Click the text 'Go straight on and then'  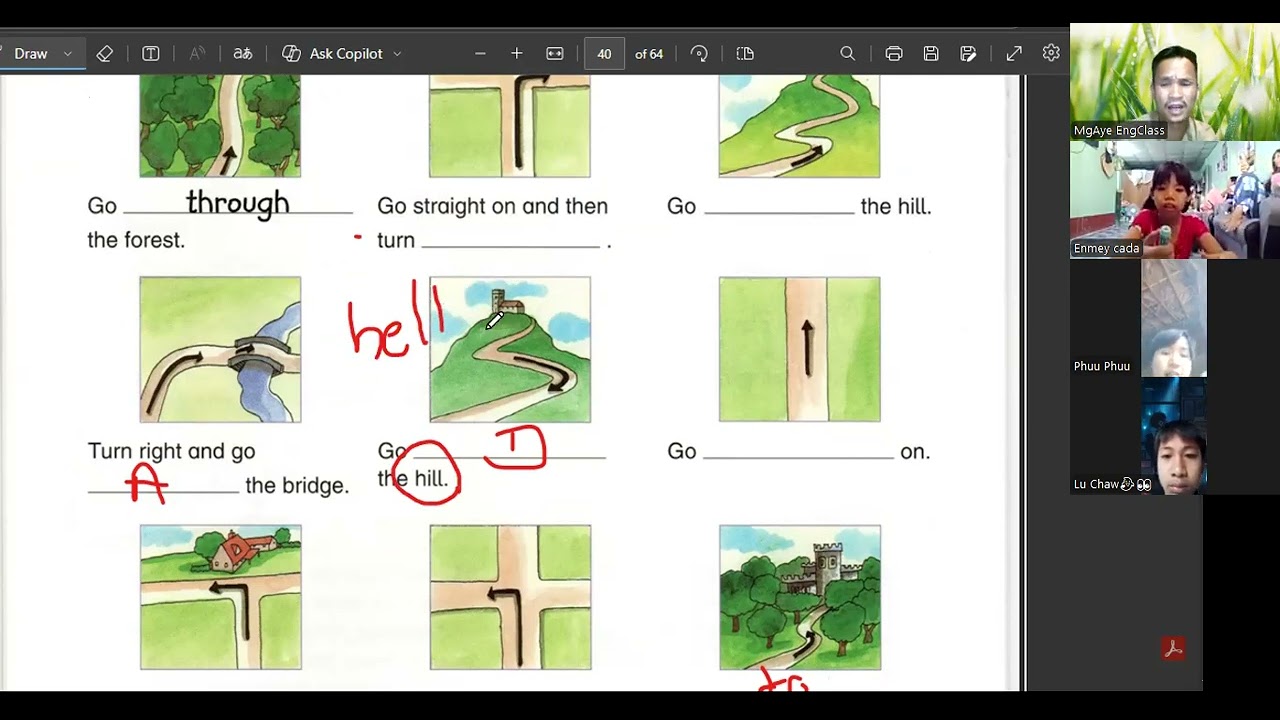pyautogui.click(x=492, y=207)
